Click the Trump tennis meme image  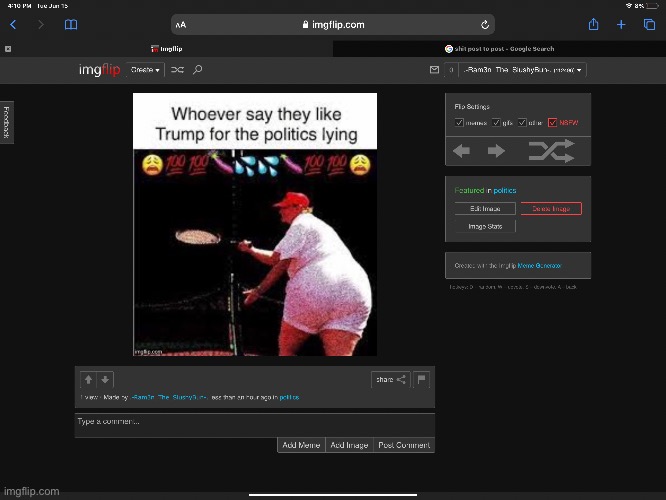tap(255, 224)
